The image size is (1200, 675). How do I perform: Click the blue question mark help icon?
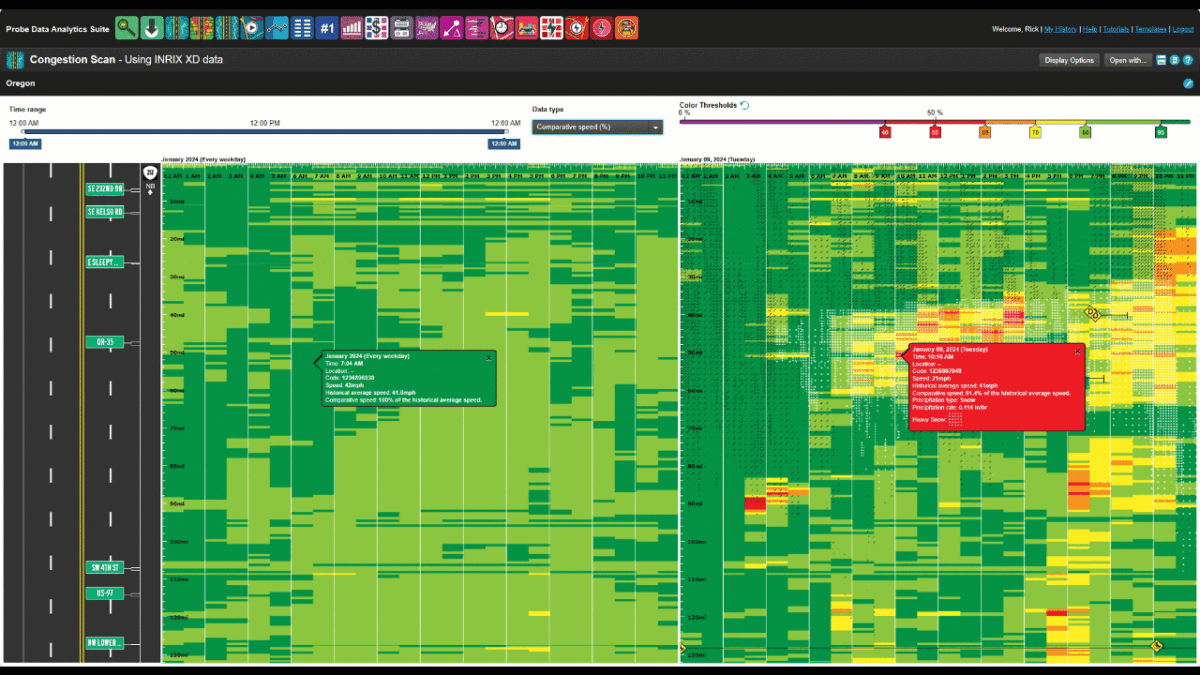(x=1187, y=60)
